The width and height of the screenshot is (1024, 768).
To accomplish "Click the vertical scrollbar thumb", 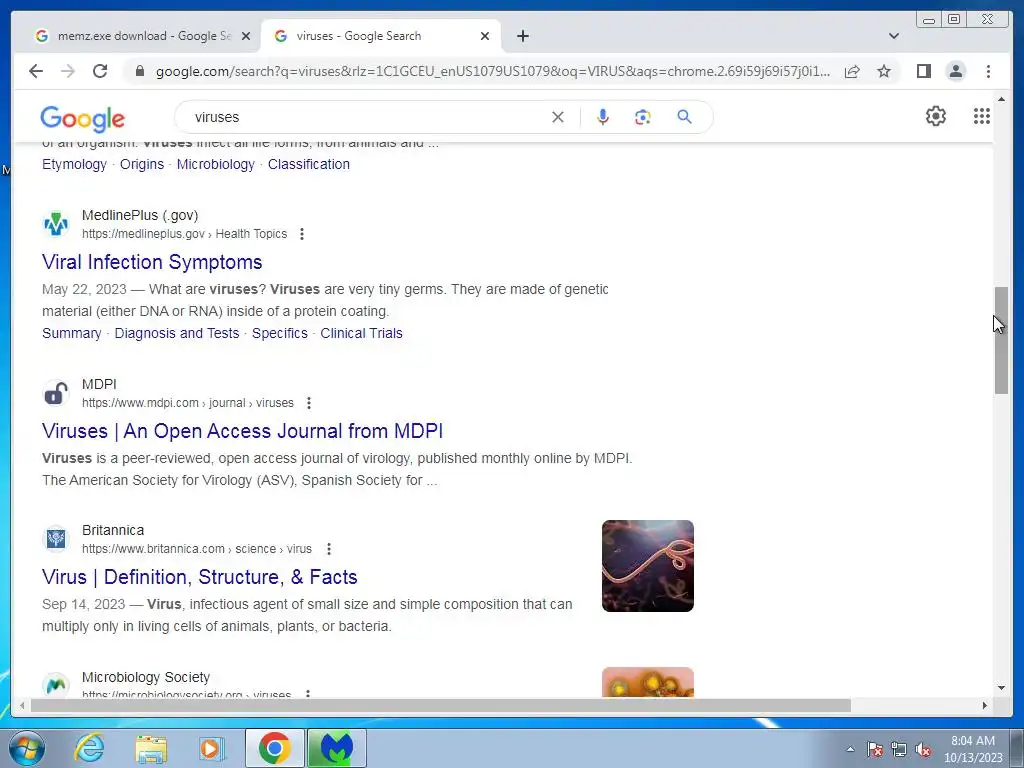I will point(1001,340).
